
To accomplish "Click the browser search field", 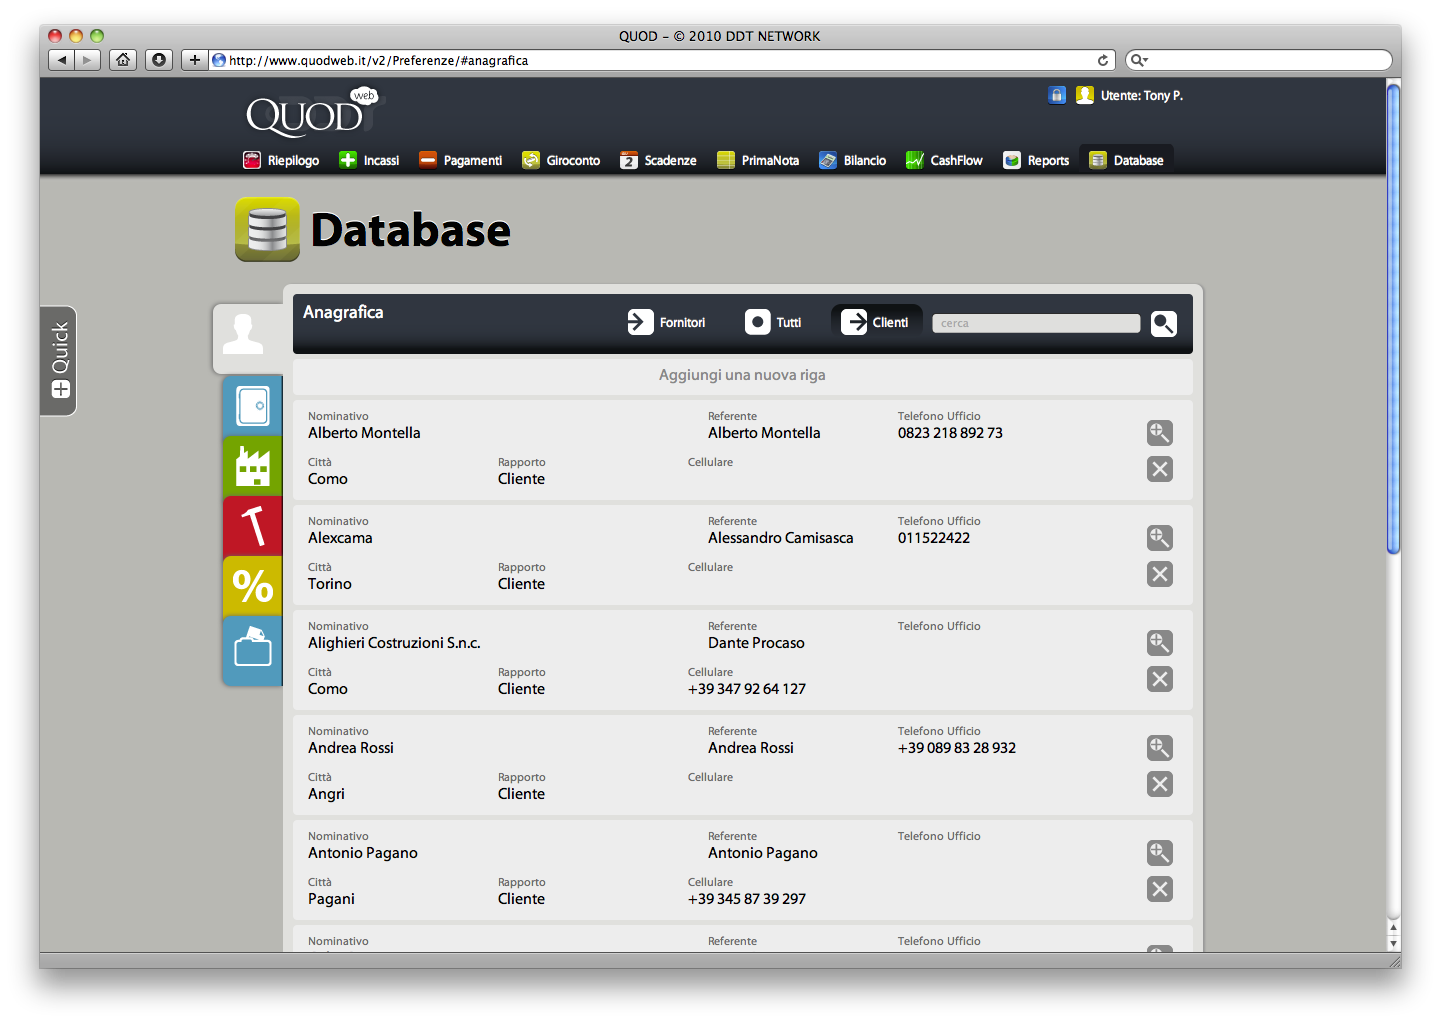I will (x=1259, y=60).
